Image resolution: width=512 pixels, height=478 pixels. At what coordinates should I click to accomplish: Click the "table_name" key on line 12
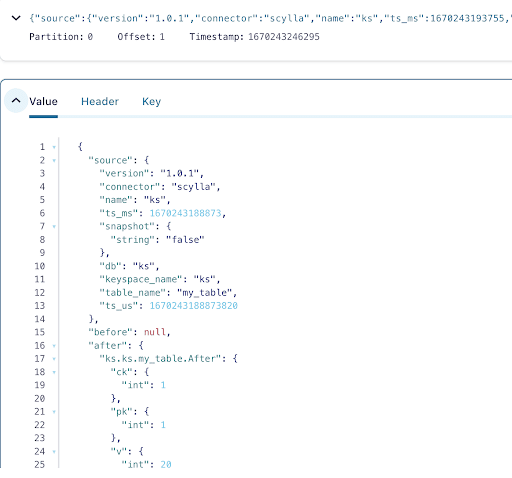pyautogui.click(x=133, y=293)
